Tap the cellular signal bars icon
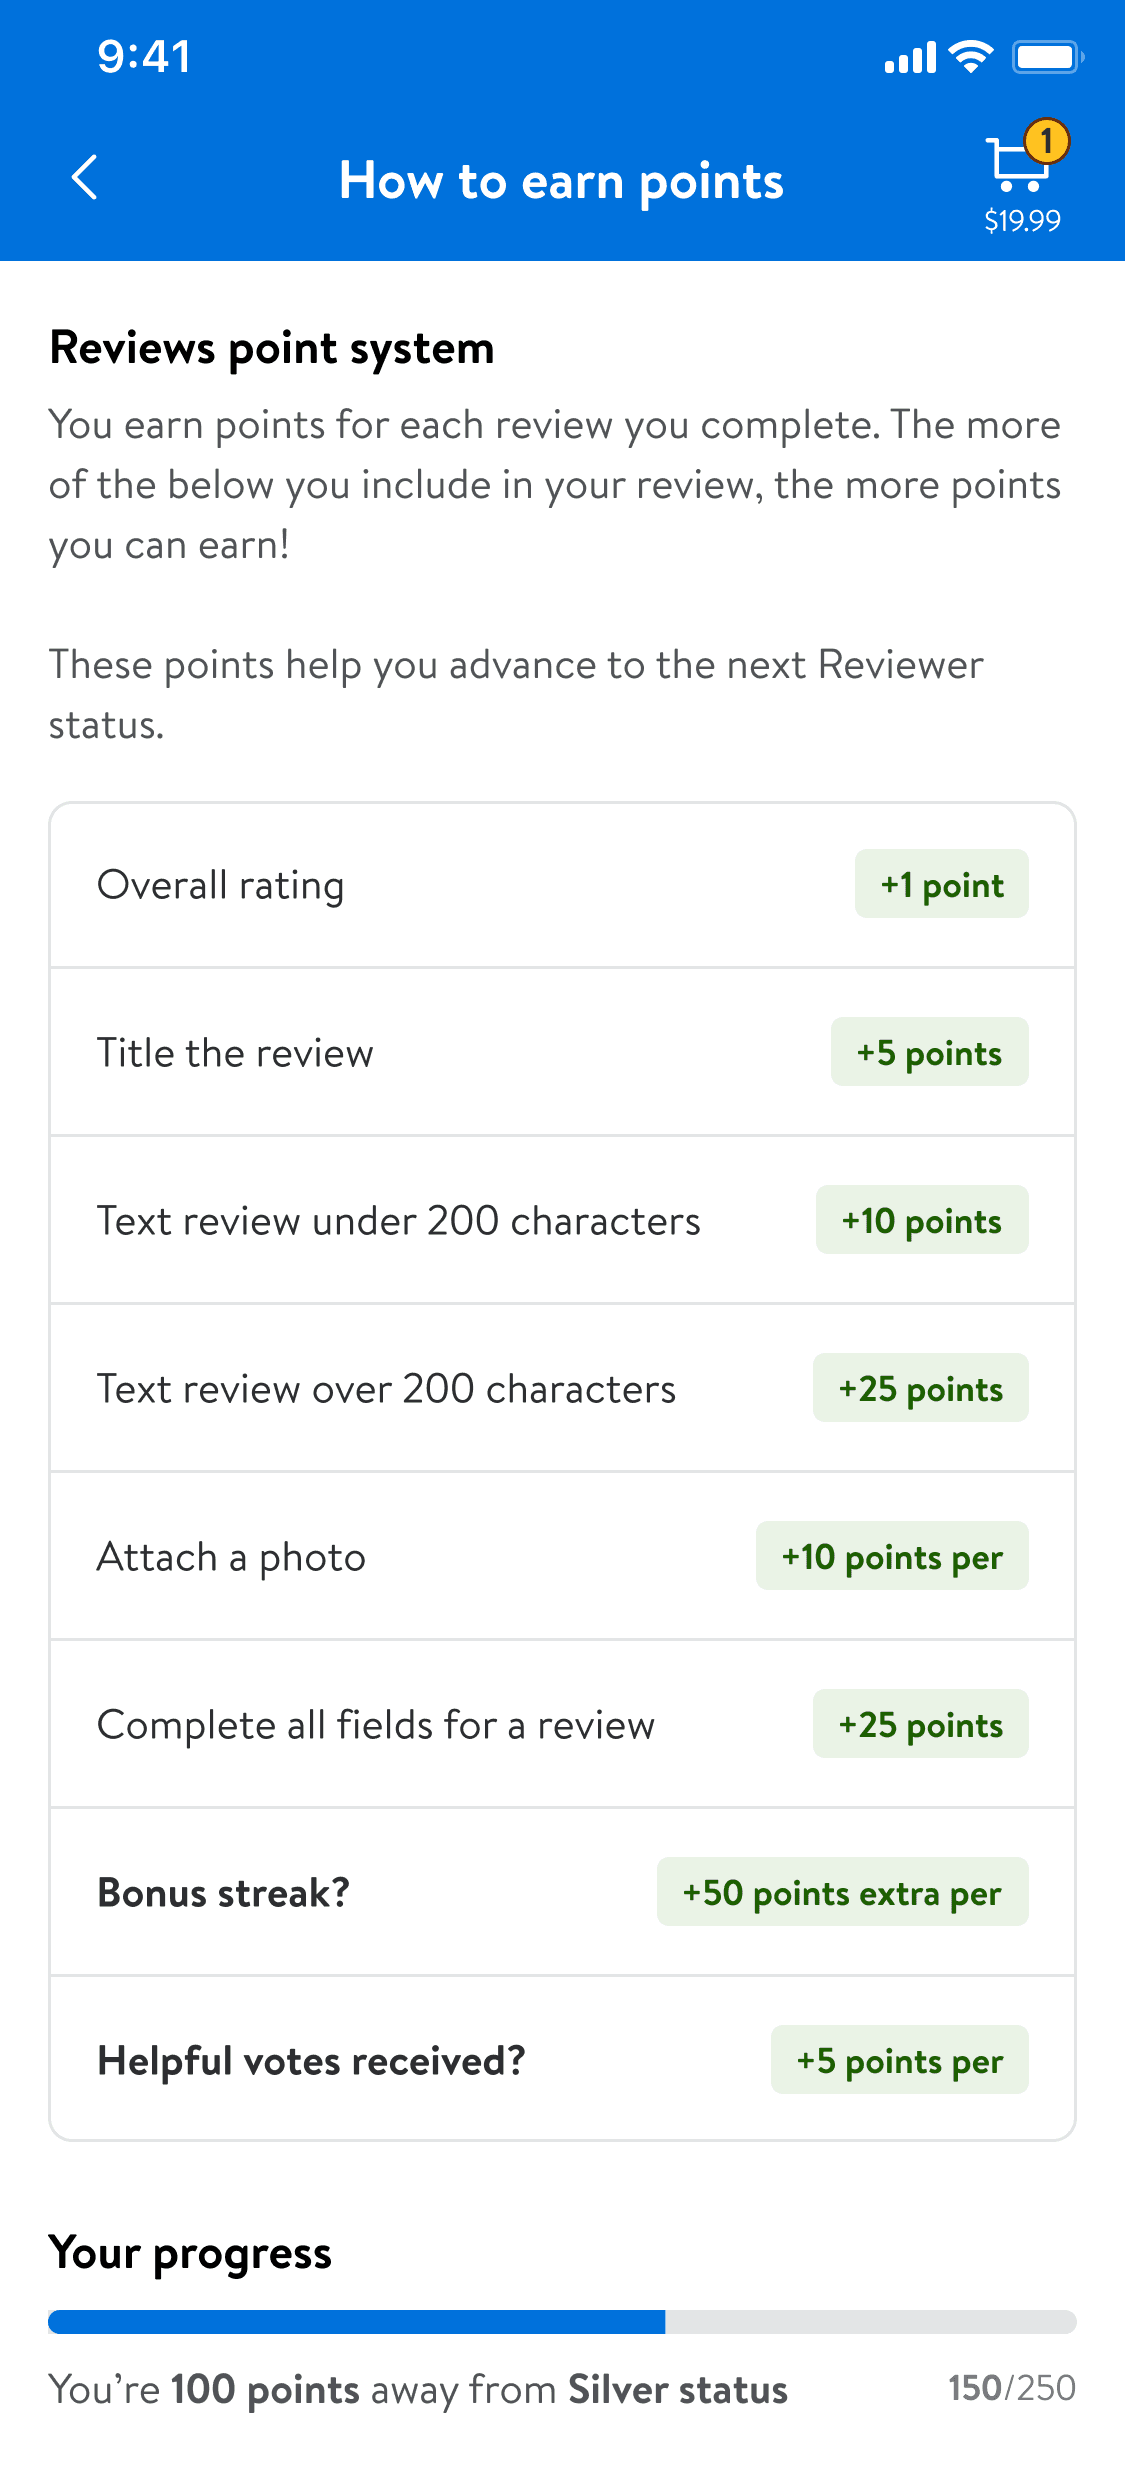 pos(910,58)
